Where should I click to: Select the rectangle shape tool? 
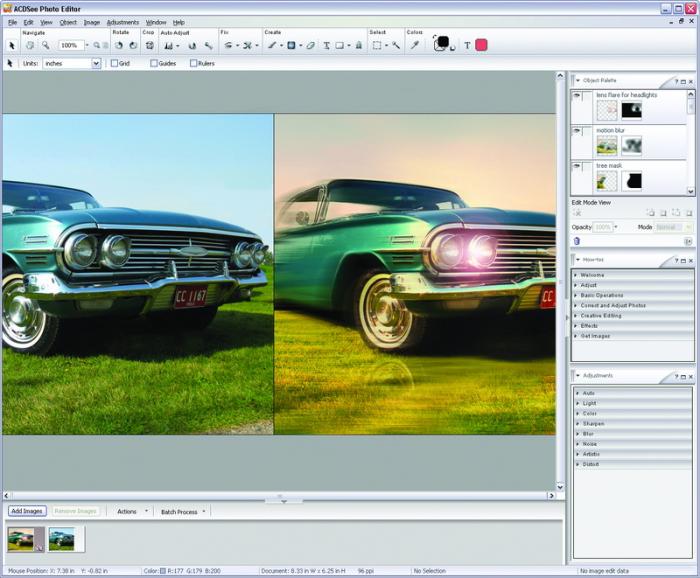[340, 46]
